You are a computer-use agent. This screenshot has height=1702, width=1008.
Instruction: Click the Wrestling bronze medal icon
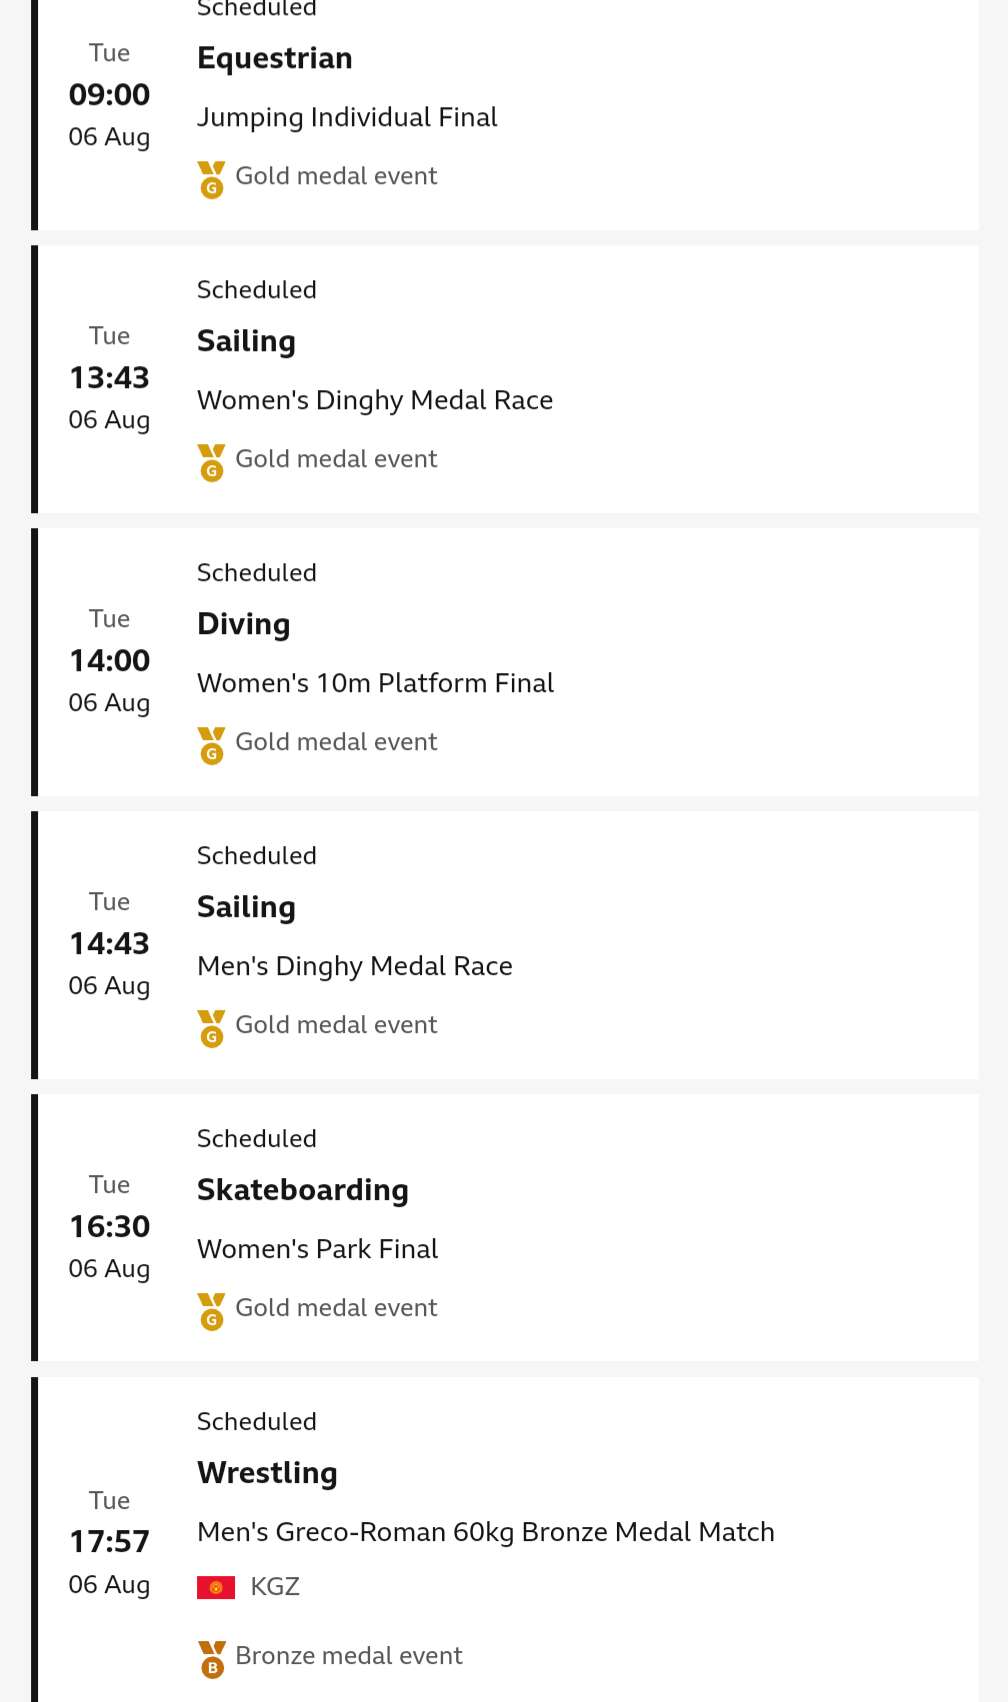[x=211, y=1660]
